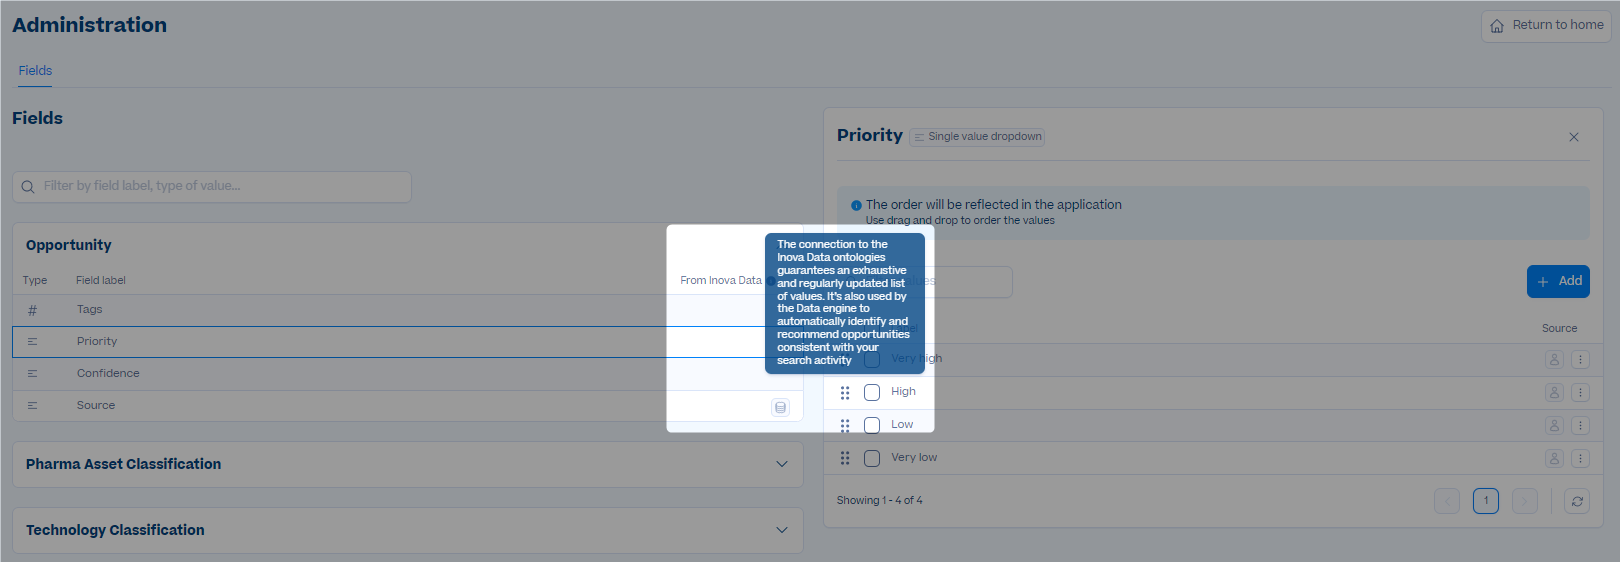The height and width of the screenshot is (562, 1620).
Task: Grab the drag handle beside Very low
Action: [845, 458]
